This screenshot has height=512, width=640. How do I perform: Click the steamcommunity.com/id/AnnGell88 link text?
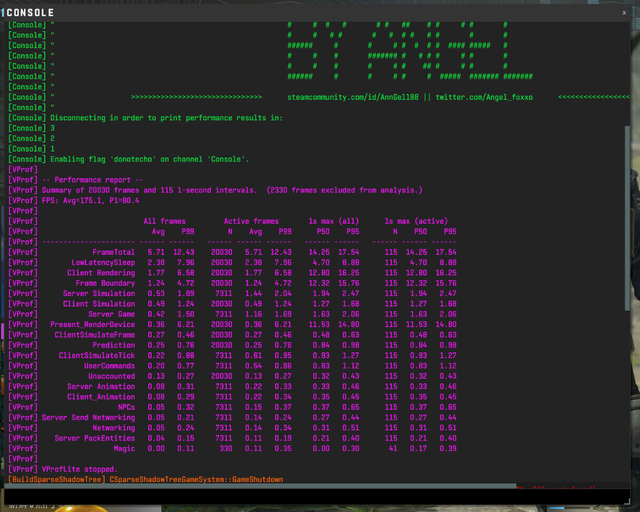tap(352, 97)
